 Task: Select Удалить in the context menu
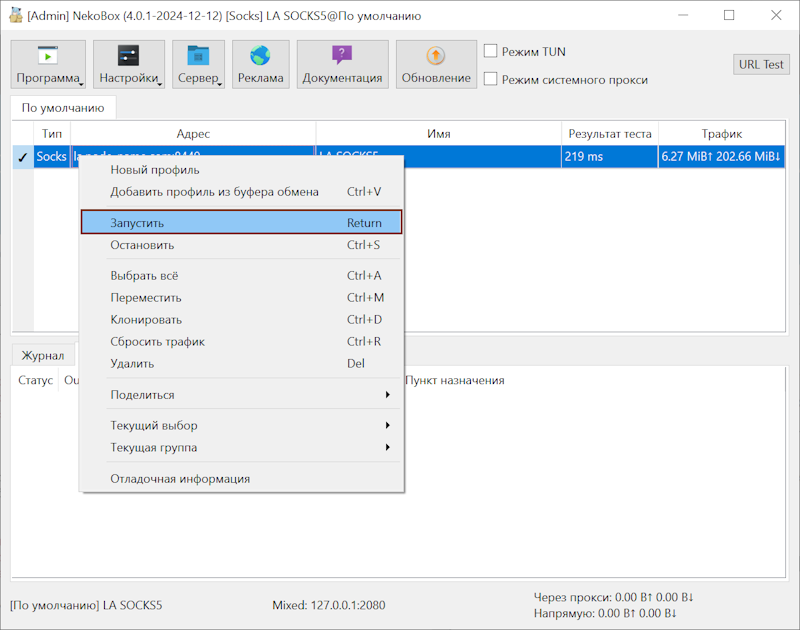point(132,364)
